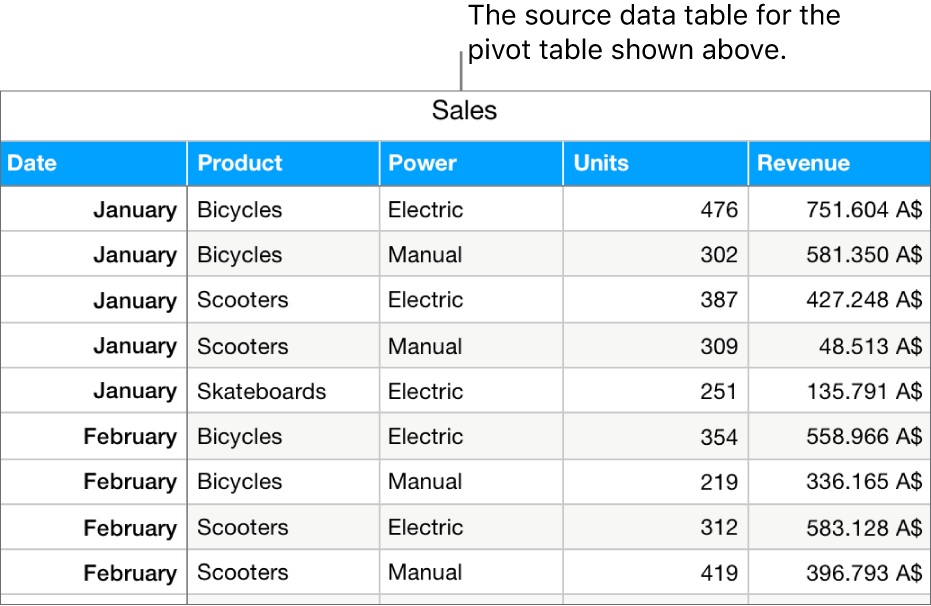Click the 583.128 A$ revenue cell
Image resolution: width=931 pixels, height=606 pixels.
pyautogui.click(x=864, y=527)
